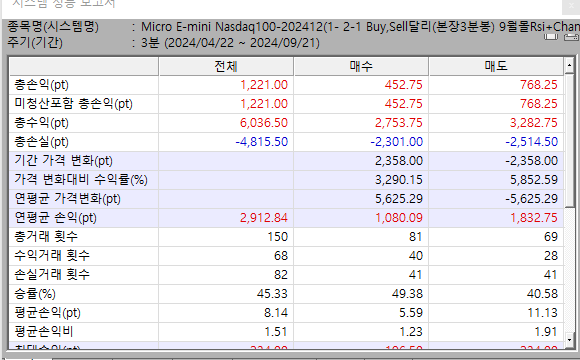
Task: Click the 평균손익(pt) row label
Action: tap(47, 313)
